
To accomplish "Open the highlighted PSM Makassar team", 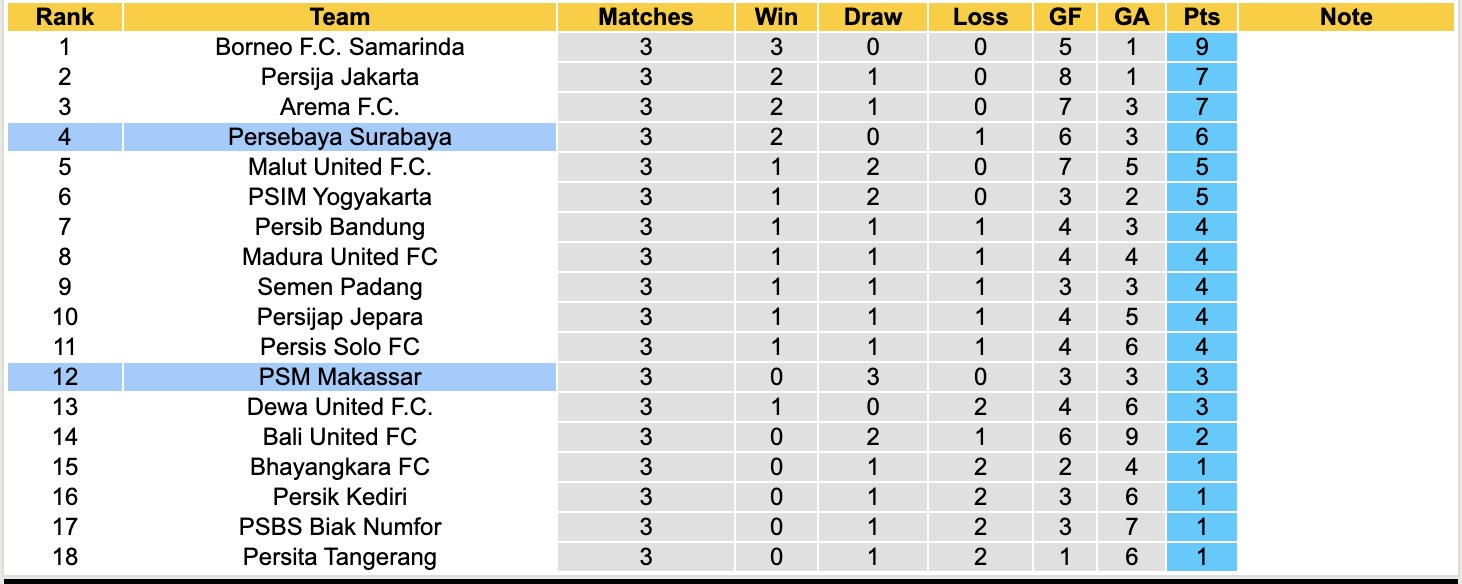I will 340,377.
